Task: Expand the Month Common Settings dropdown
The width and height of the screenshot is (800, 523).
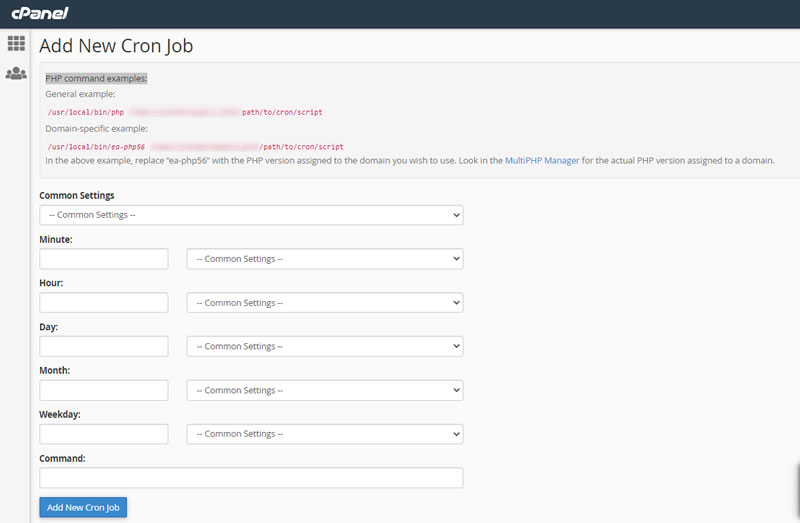Action: [x=325, y=390]
